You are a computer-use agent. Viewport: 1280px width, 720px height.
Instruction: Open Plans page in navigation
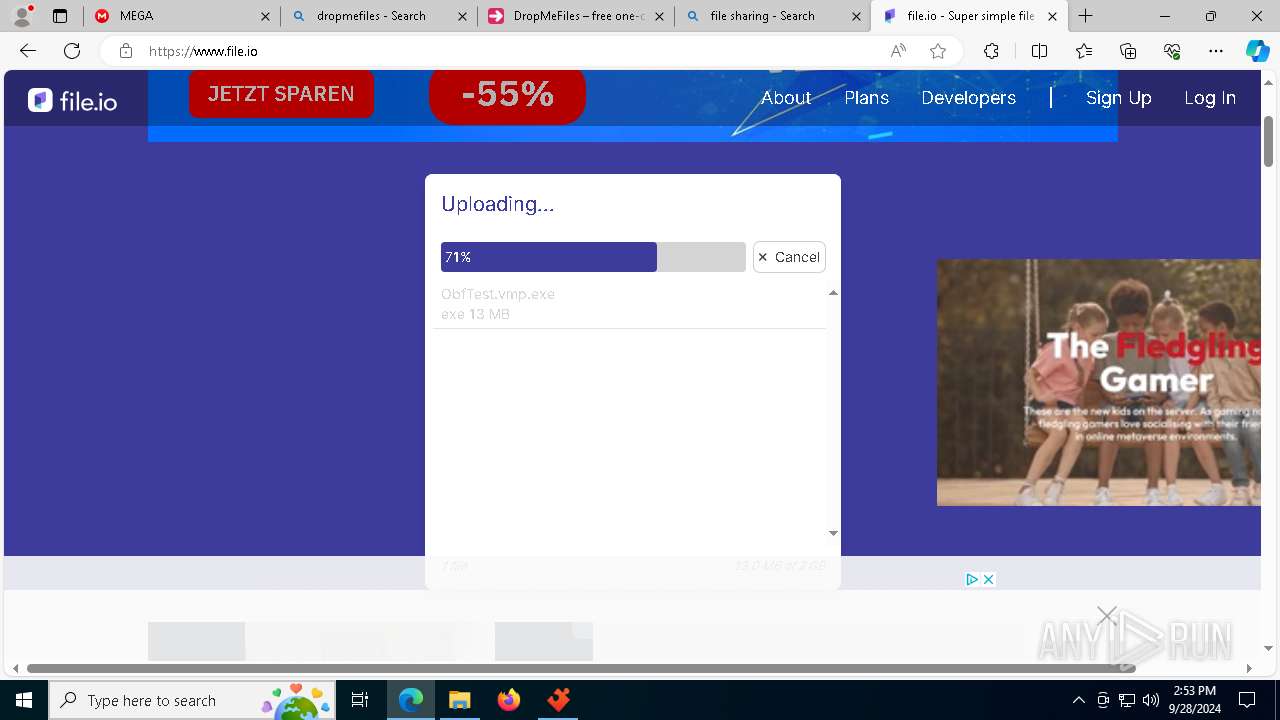point(867,98)
